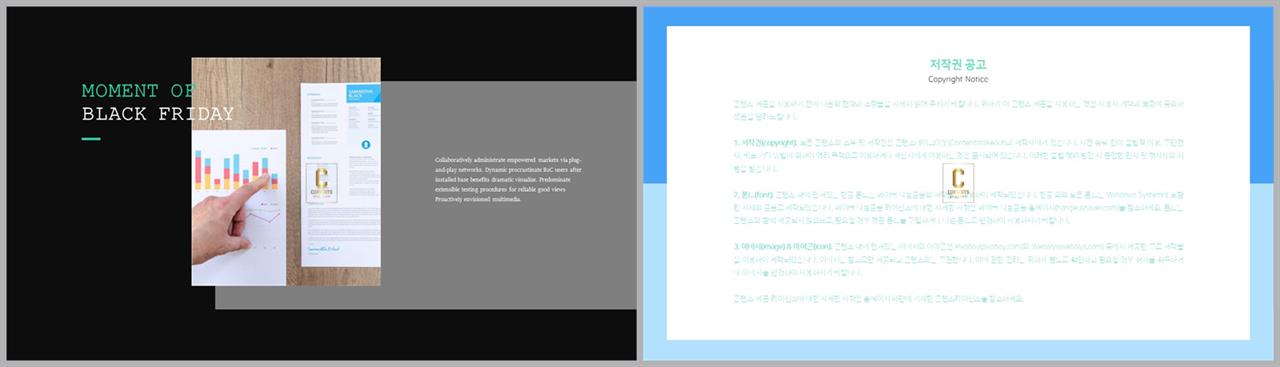Click the 'Collaboratively administrate' body paragraph

coord(508,179)
